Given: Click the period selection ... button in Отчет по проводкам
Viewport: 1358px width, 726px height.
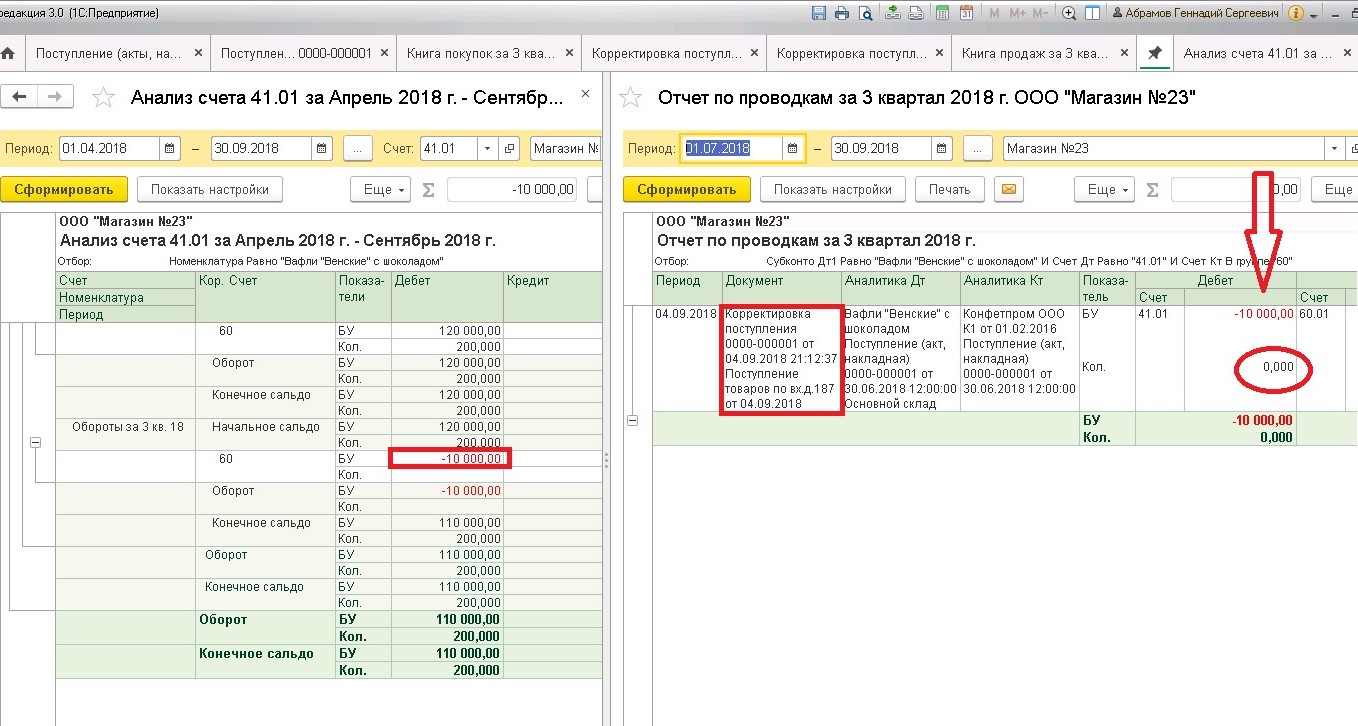Looking at the screenshot, I should 980,148.
